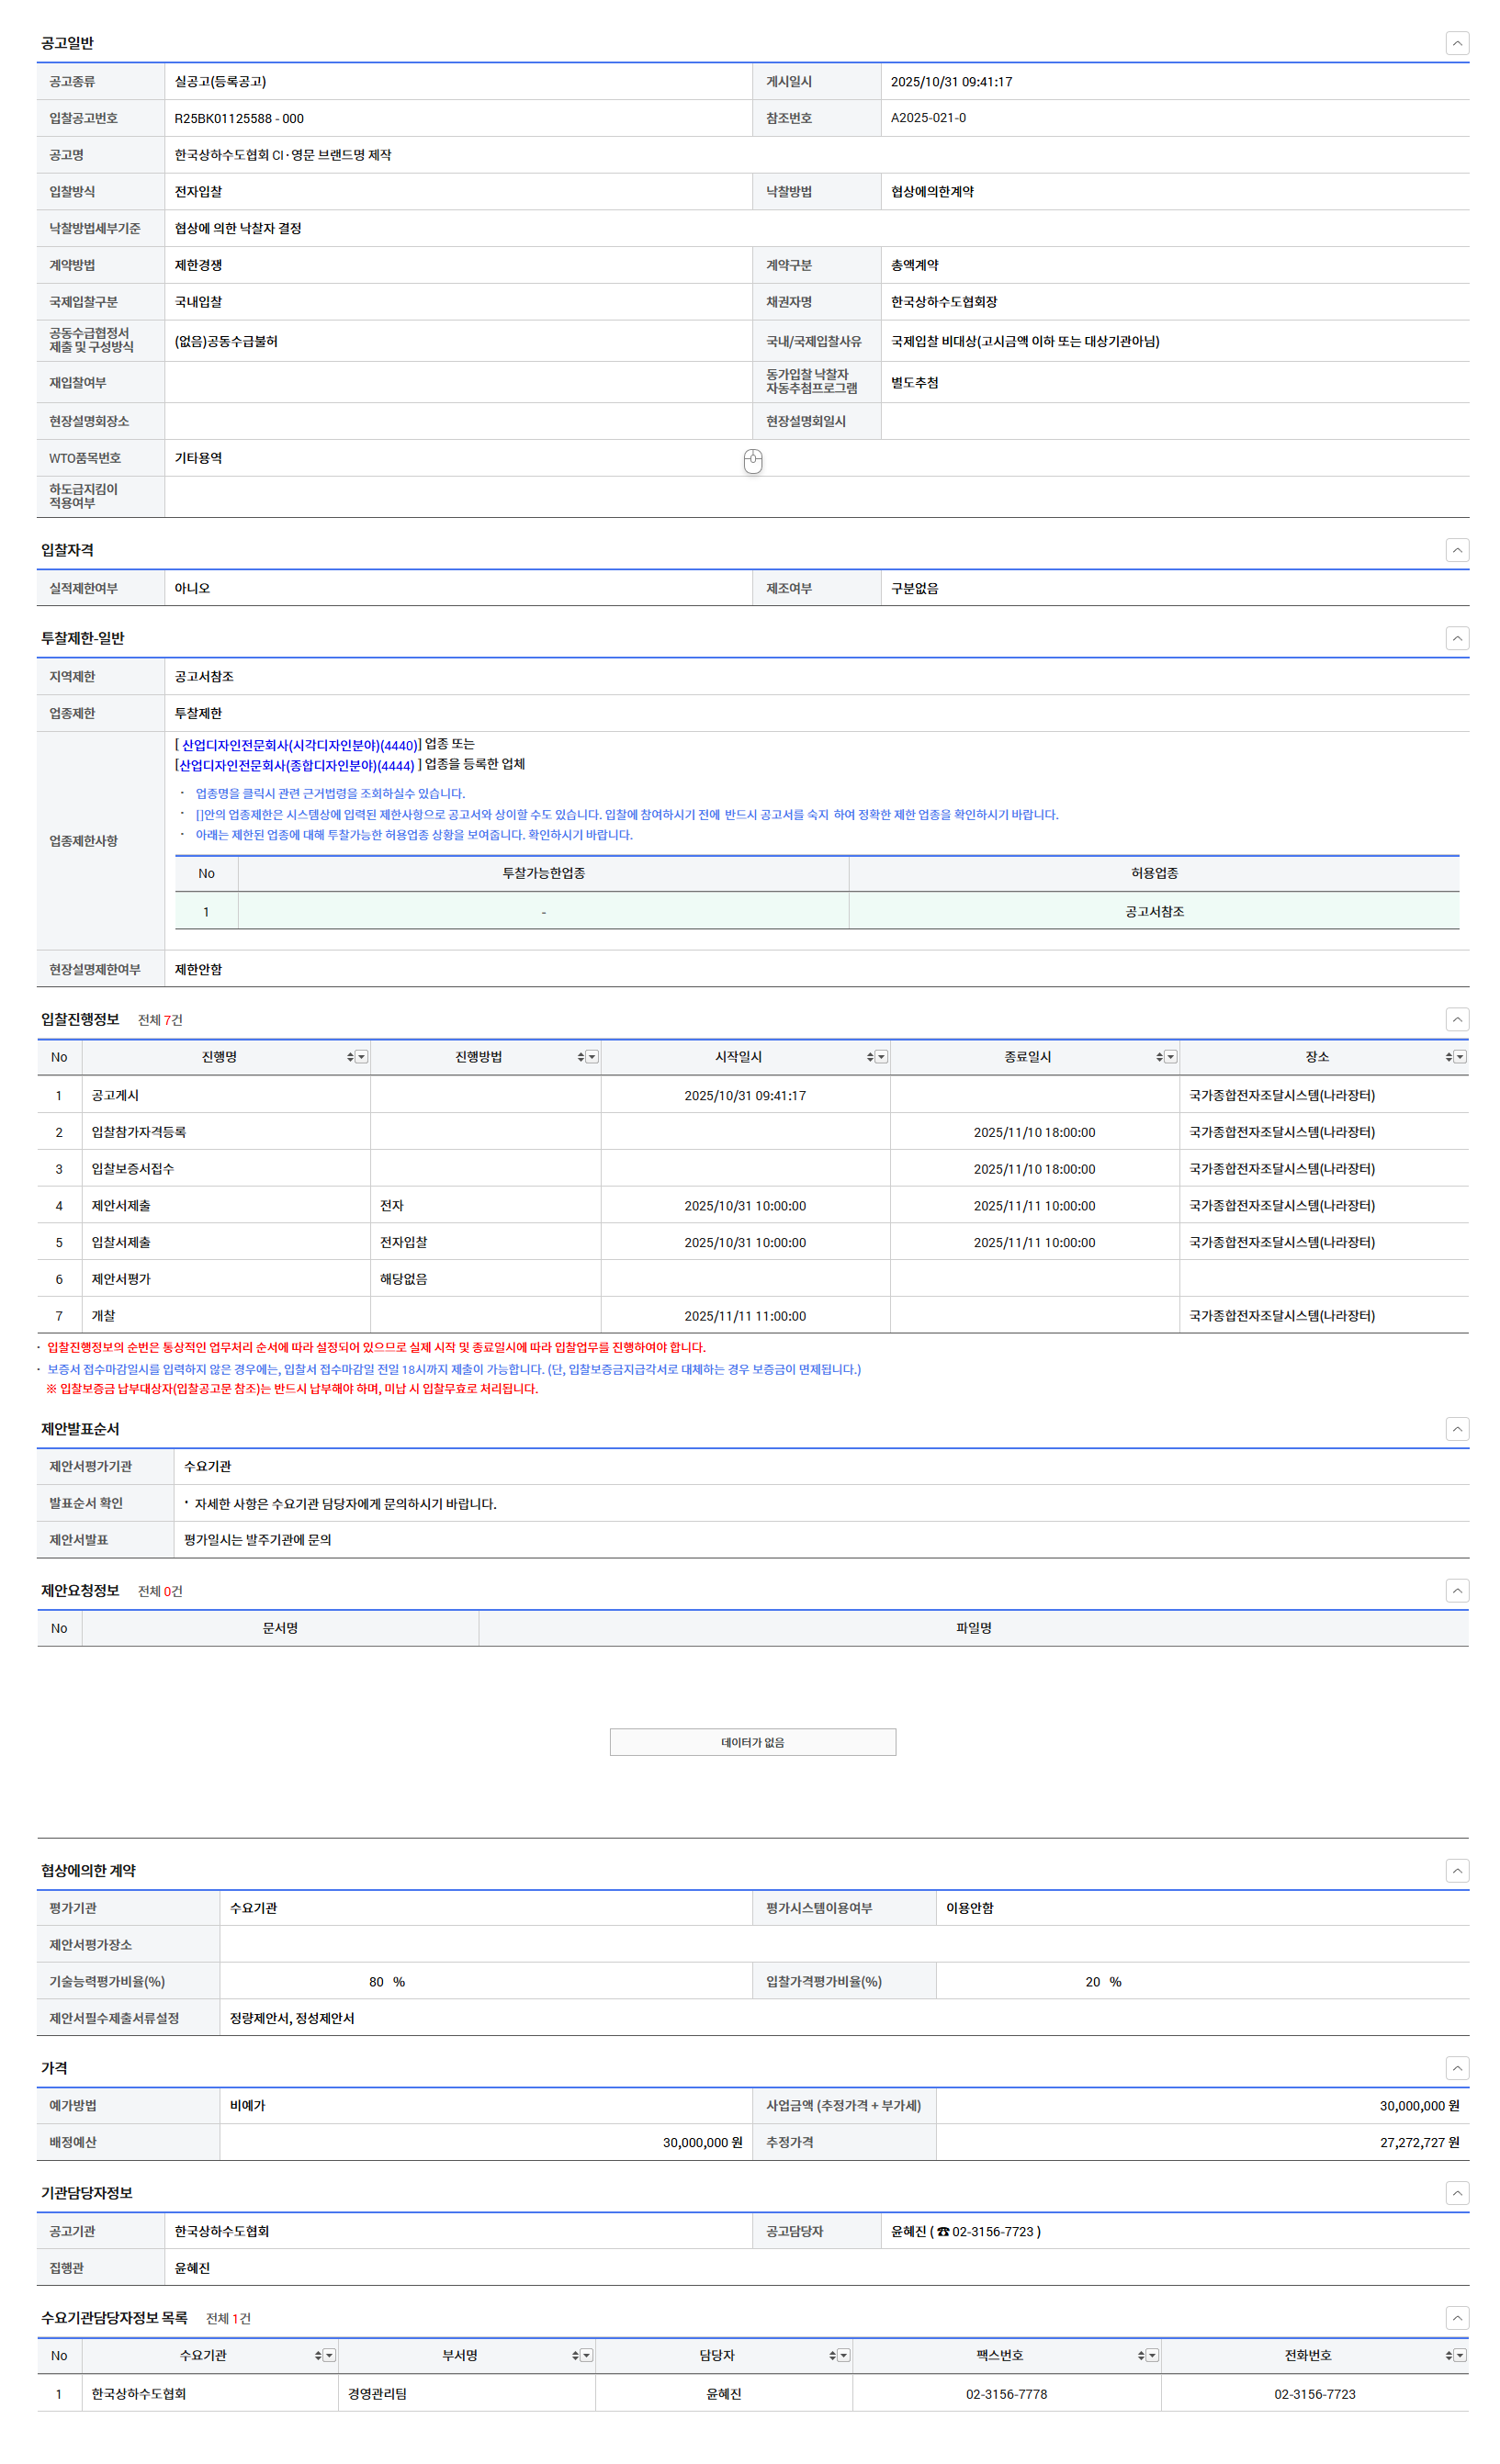Click the 허용업종 공고서참조 table cell
Screen dimensions: 1500x2464
coord(1153,912)
